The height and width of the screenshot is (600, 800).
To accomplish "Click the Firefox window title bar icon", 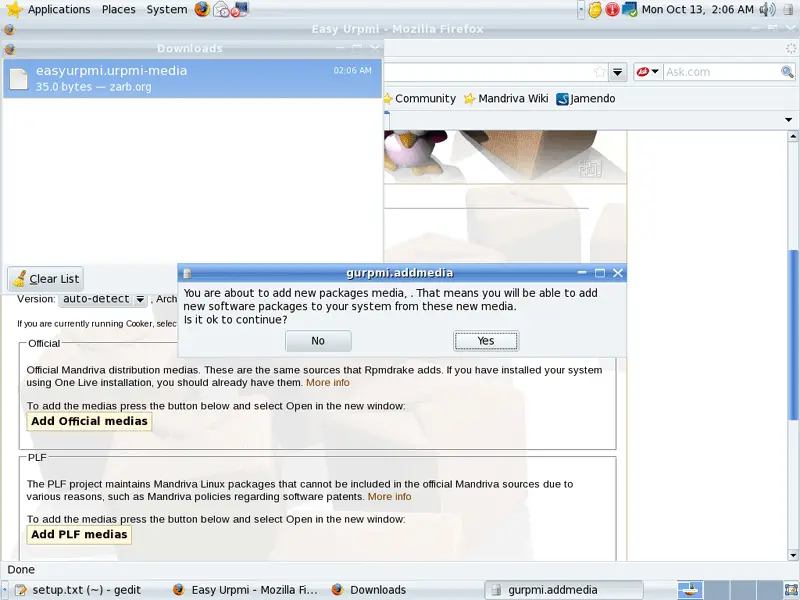I will 10,30.
